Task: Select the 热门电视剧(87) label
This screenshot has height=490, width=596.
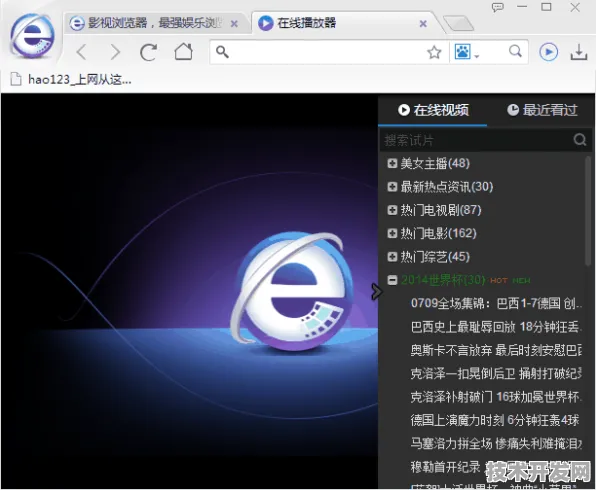Action: pos(441,210)
